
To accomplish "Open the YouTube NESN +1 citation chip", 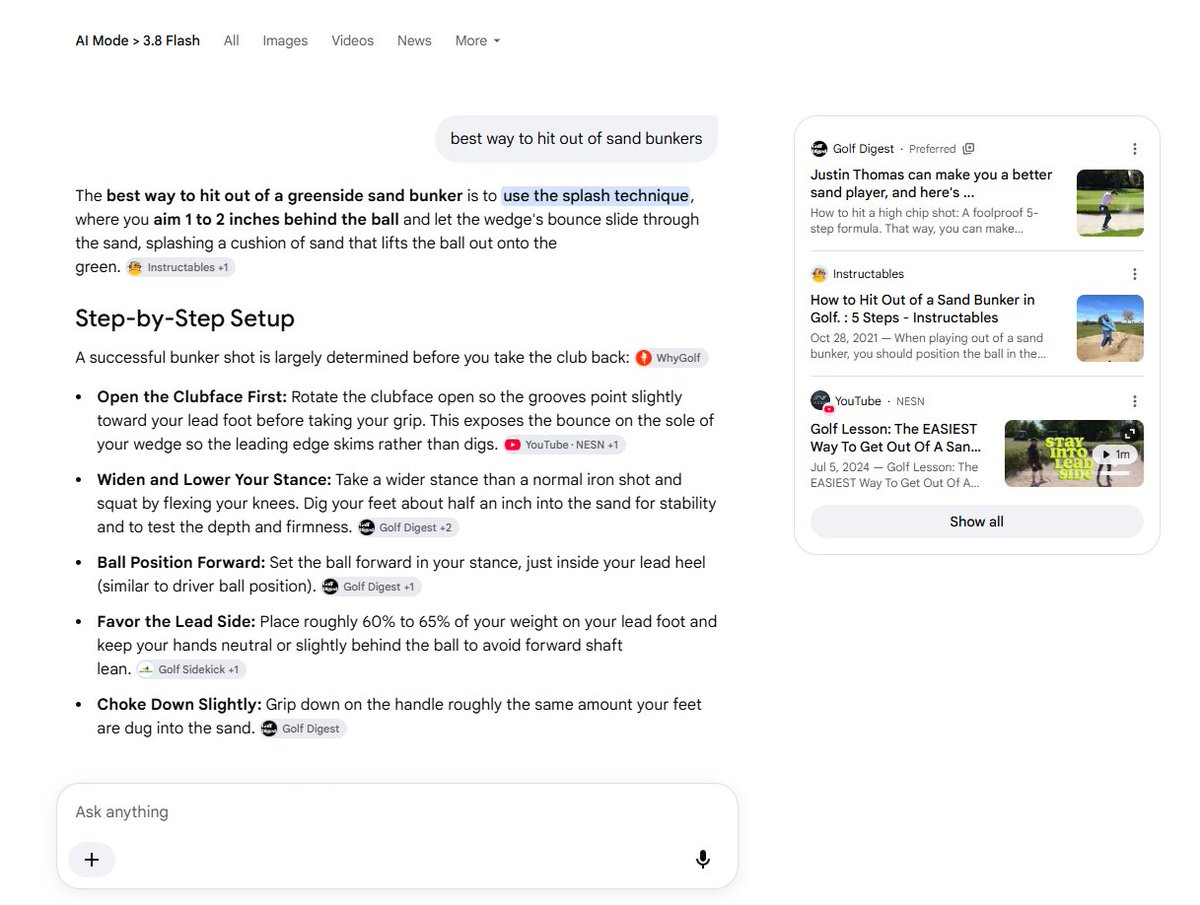I will (565, 444).
